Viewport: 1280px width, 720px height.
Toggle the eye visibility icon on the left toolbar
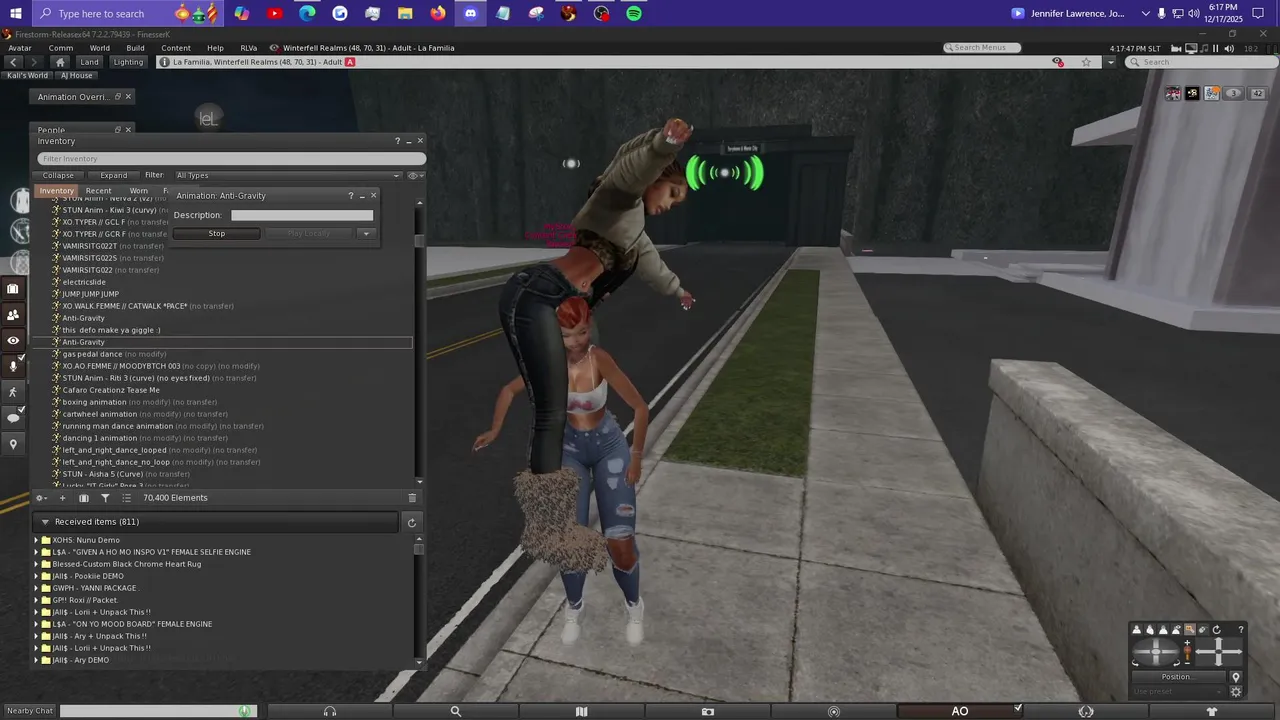pos(13,341)
